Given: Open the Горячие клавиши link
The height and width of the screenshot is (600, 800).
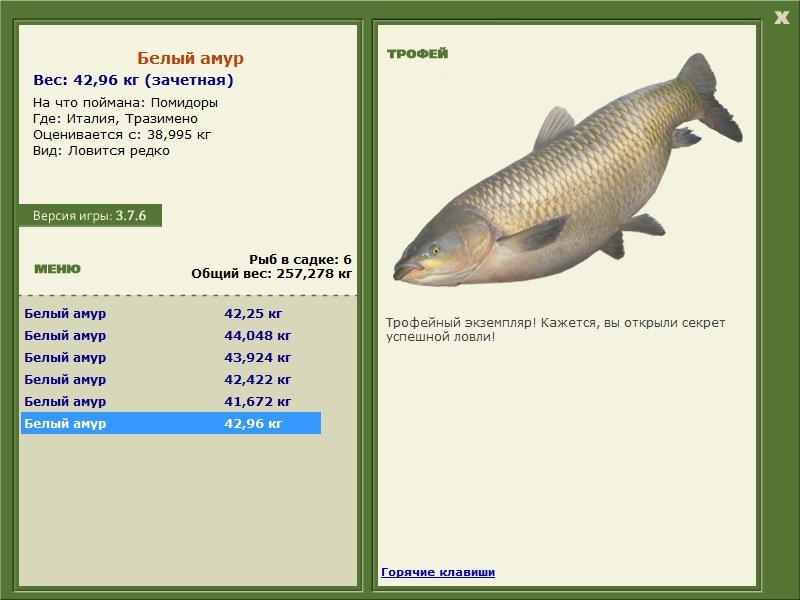Looking at the screenshot, I should (x=438, y=572).
